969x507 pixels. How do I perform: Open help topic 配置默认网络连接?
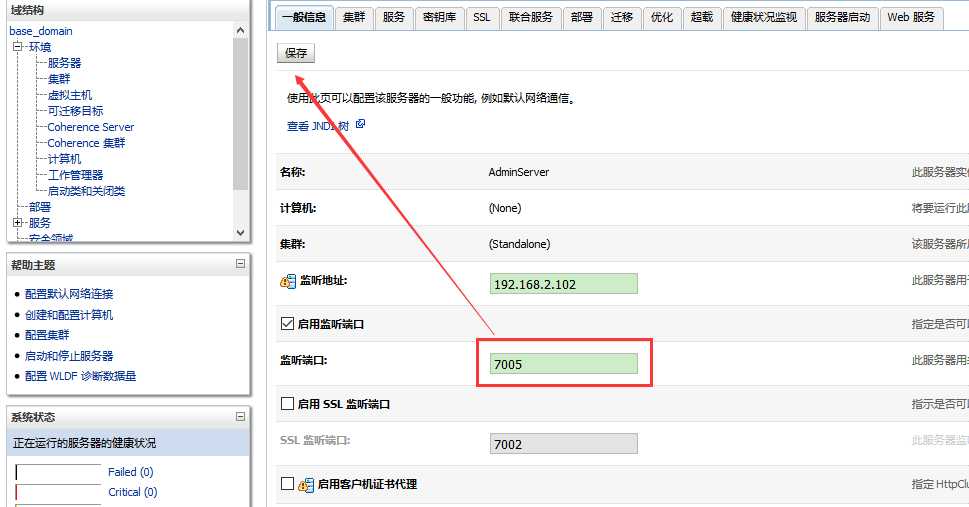[x=69, y=294]
